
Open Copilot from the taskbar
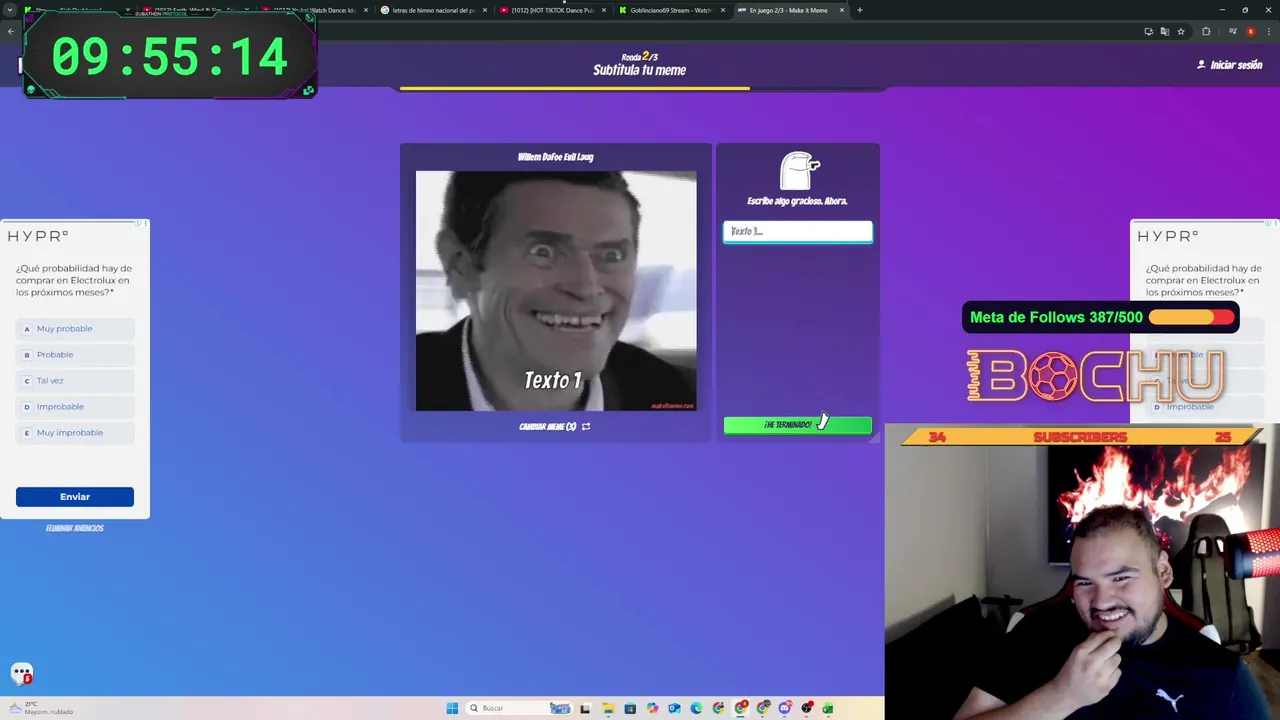click(x=652, y=708)
